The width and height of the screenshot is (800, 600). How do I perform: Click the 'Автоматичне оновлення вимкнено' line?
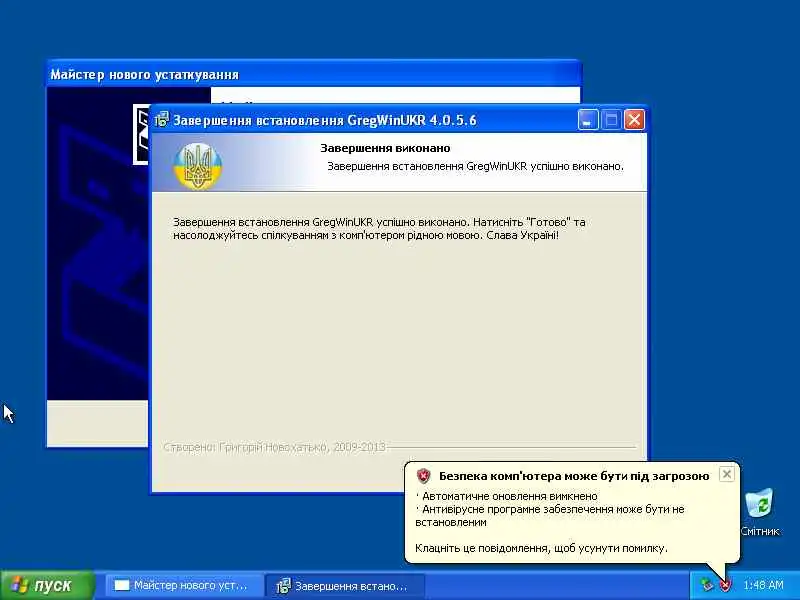[507, 496]
